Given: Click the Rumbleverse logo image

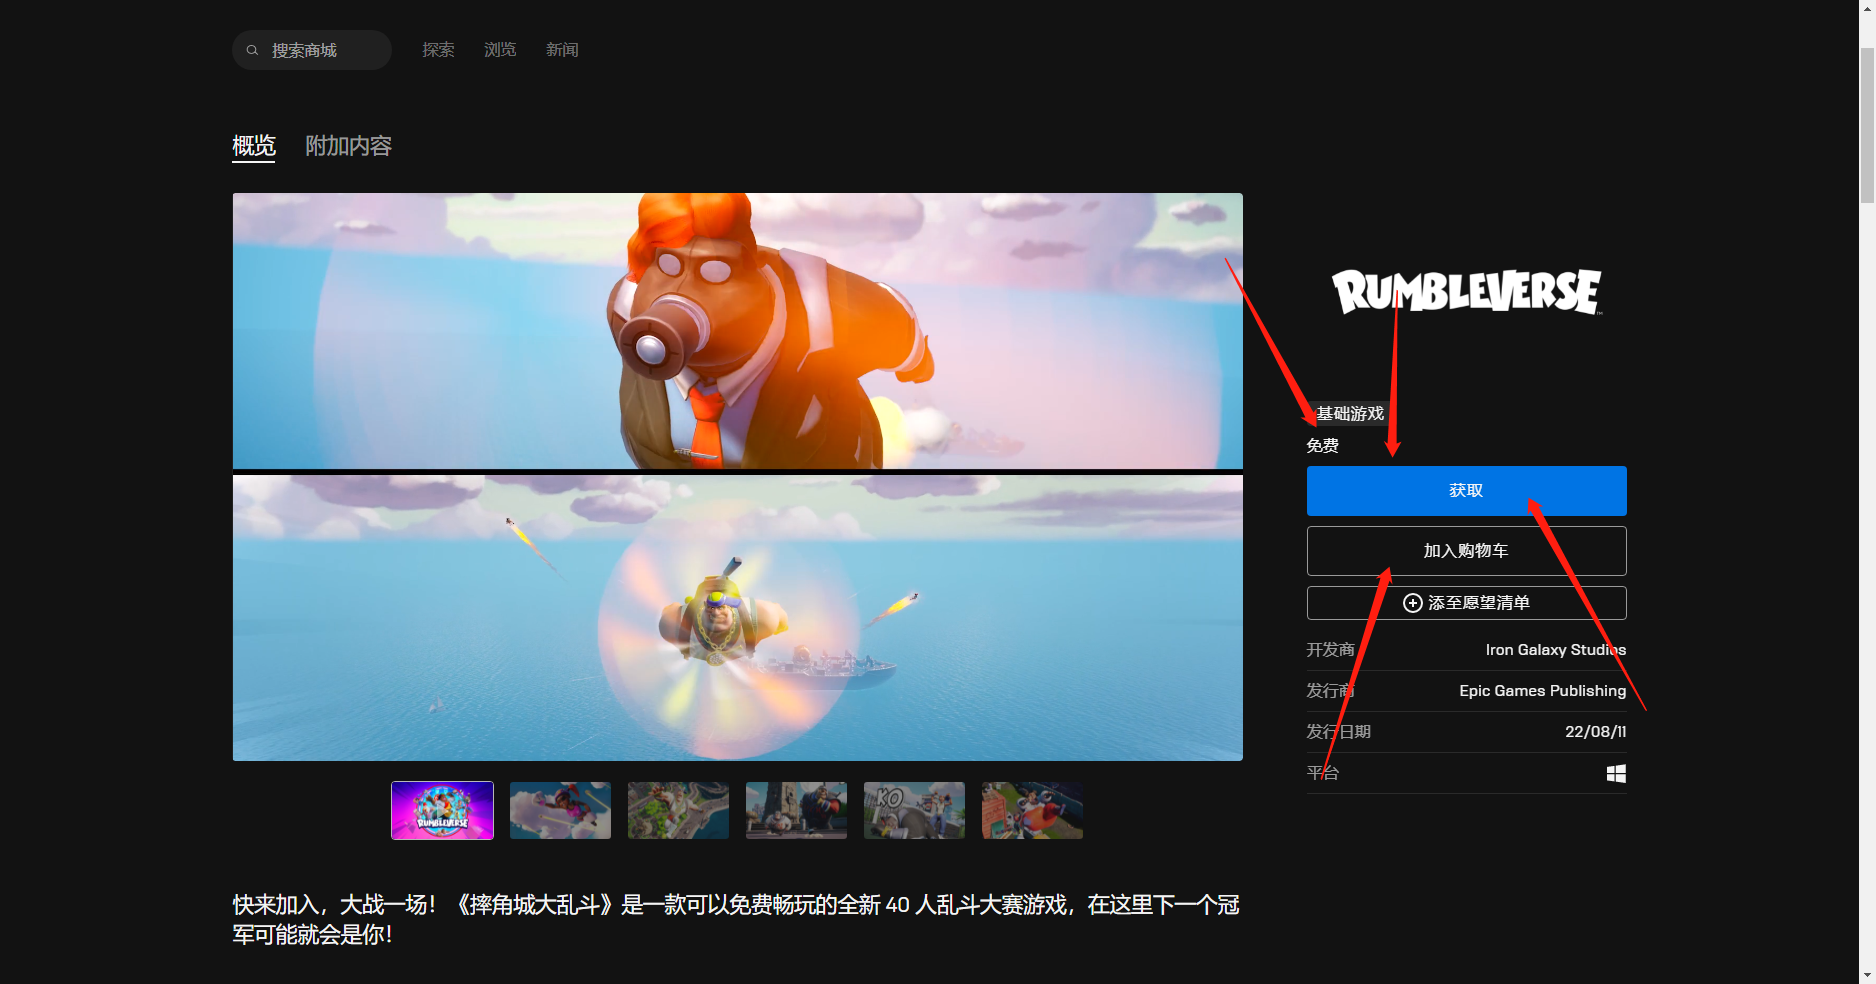Looking at the screenshot, I should coord(1466,292).
